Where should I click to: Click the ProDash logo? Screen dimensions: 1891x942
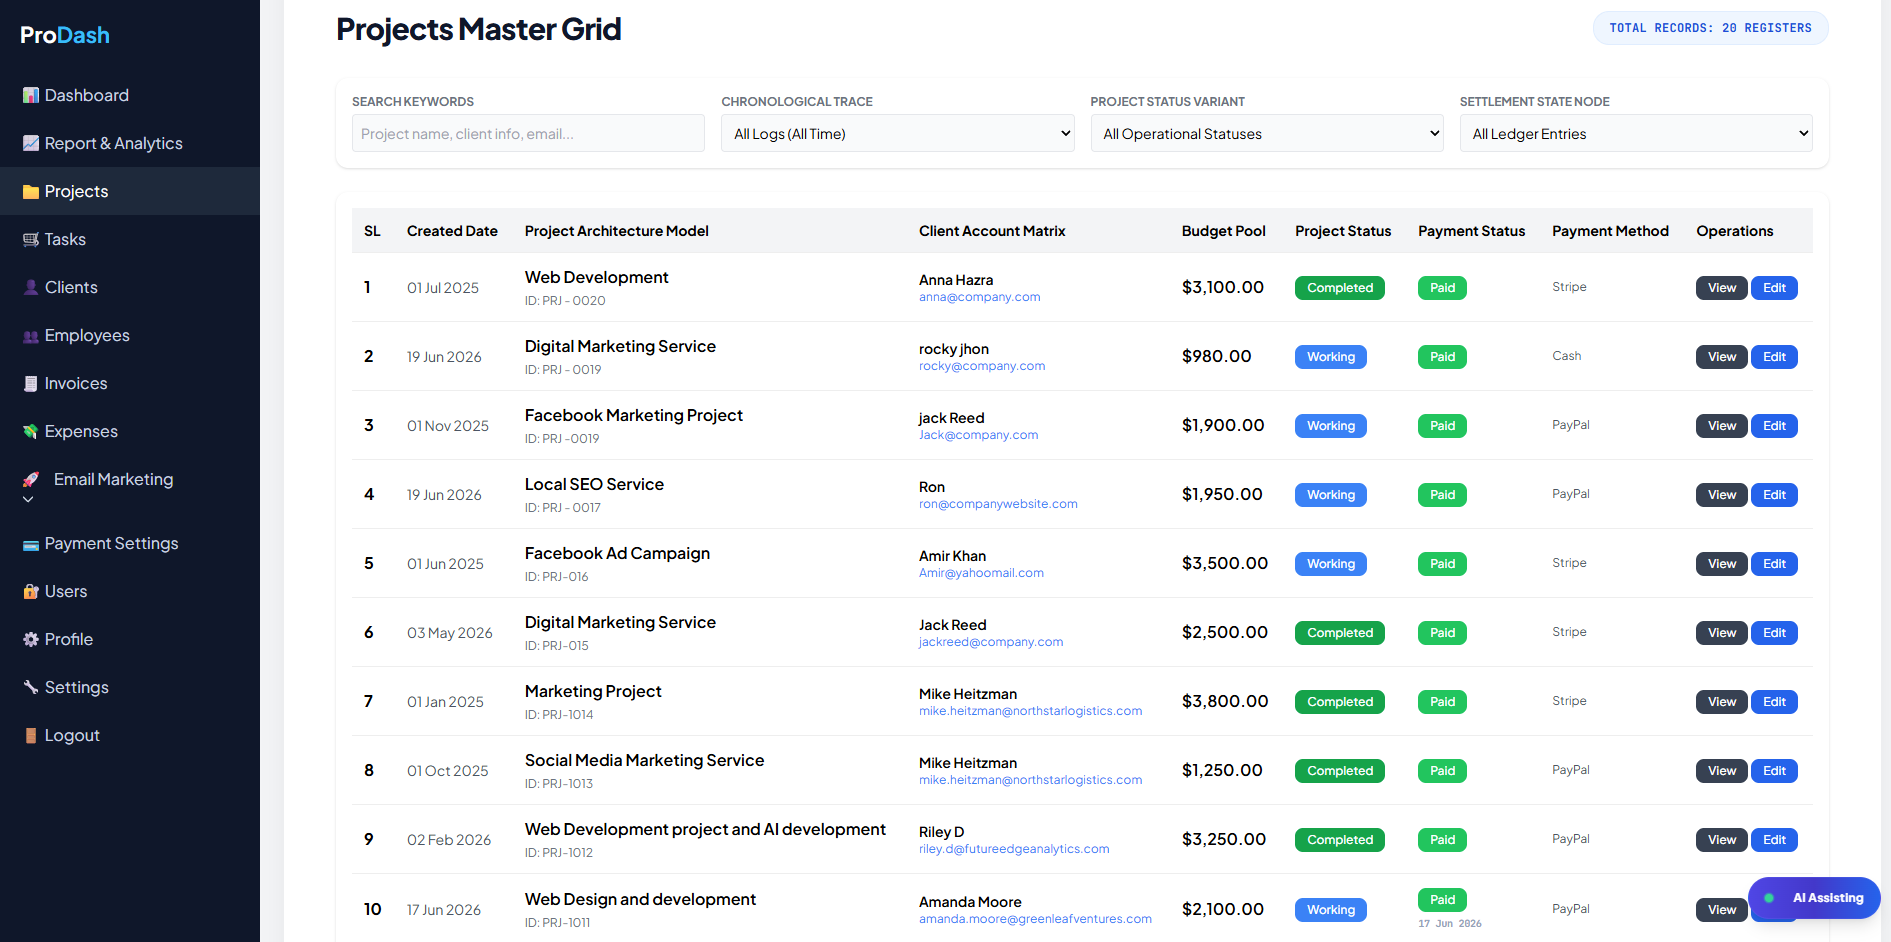tap(65, 35)
